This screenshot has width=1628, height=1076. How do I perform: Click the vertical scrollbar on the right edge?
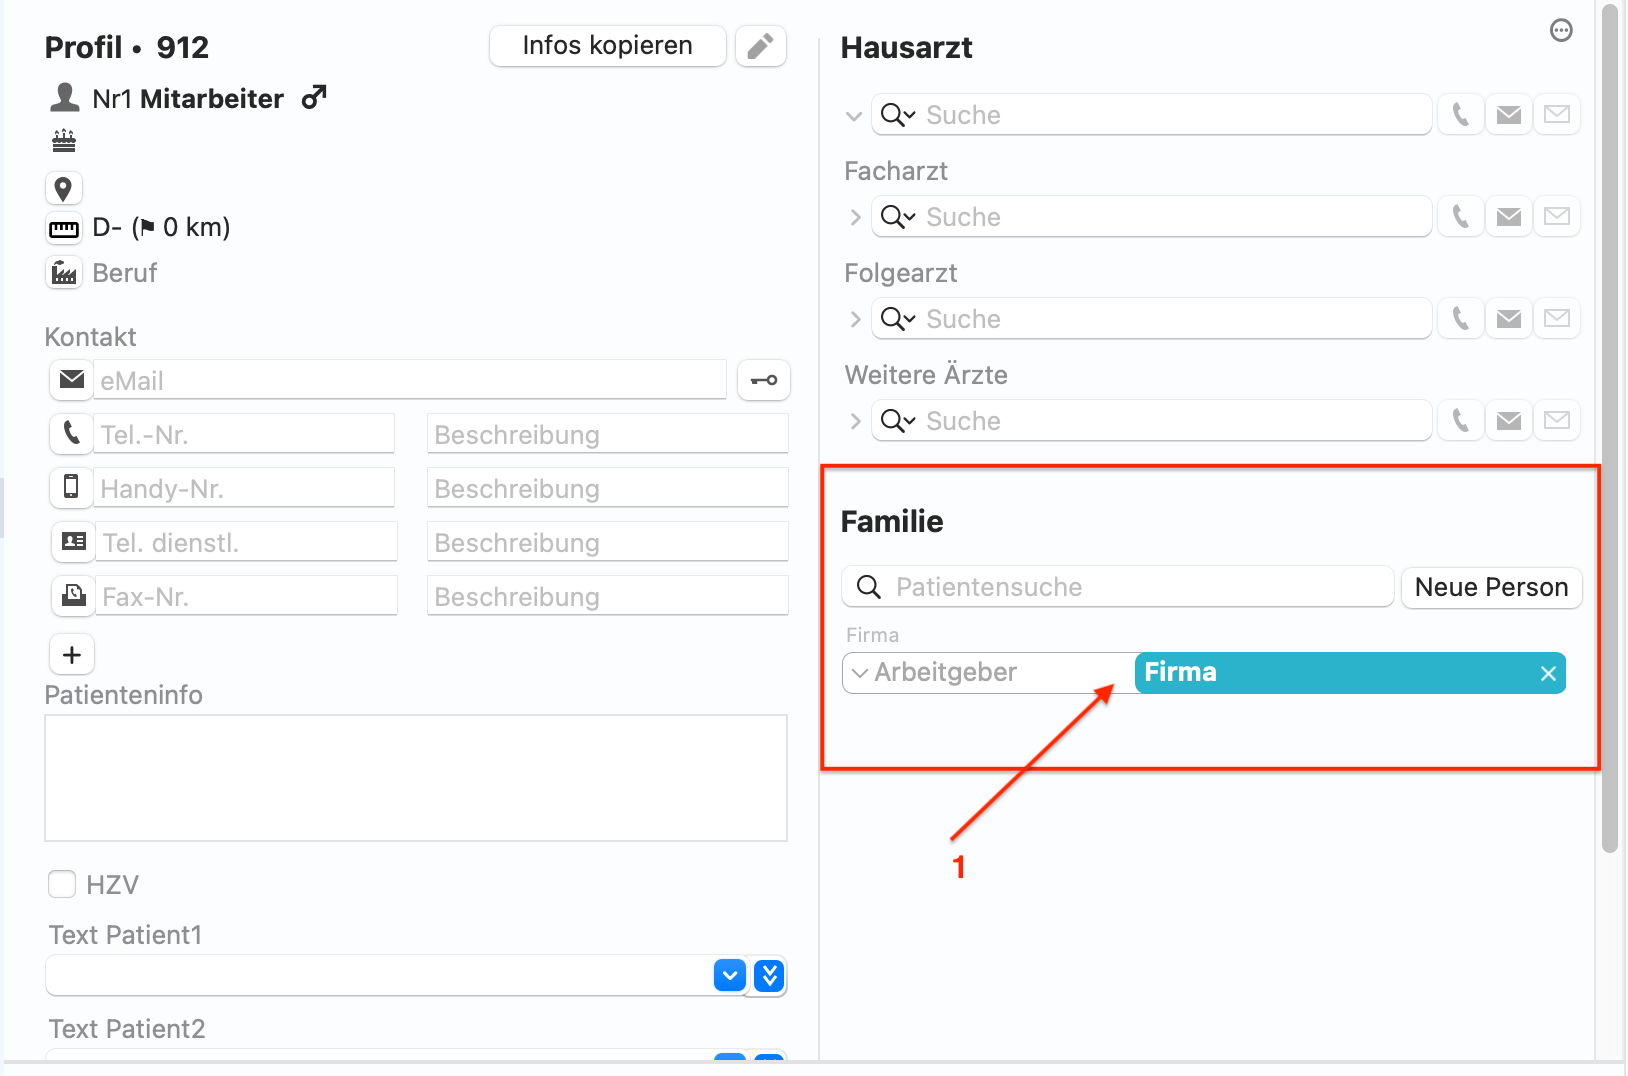click(x=1609, y=430)
